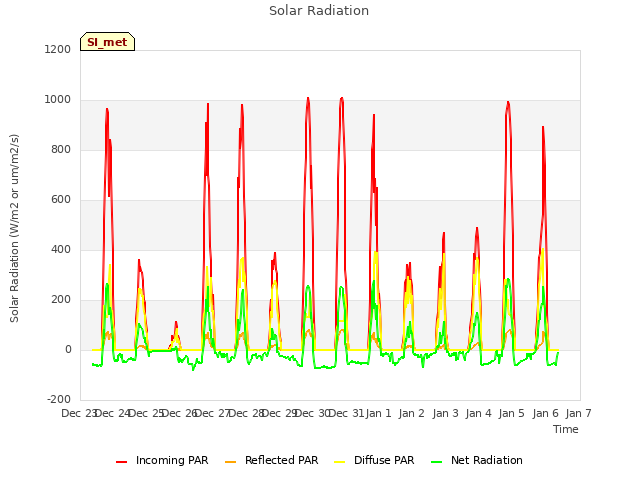Image resolution: width=640 pixels, height=480 pixels.
Task: Click the Solar Radiation chart title
Action: pos(319,11)
